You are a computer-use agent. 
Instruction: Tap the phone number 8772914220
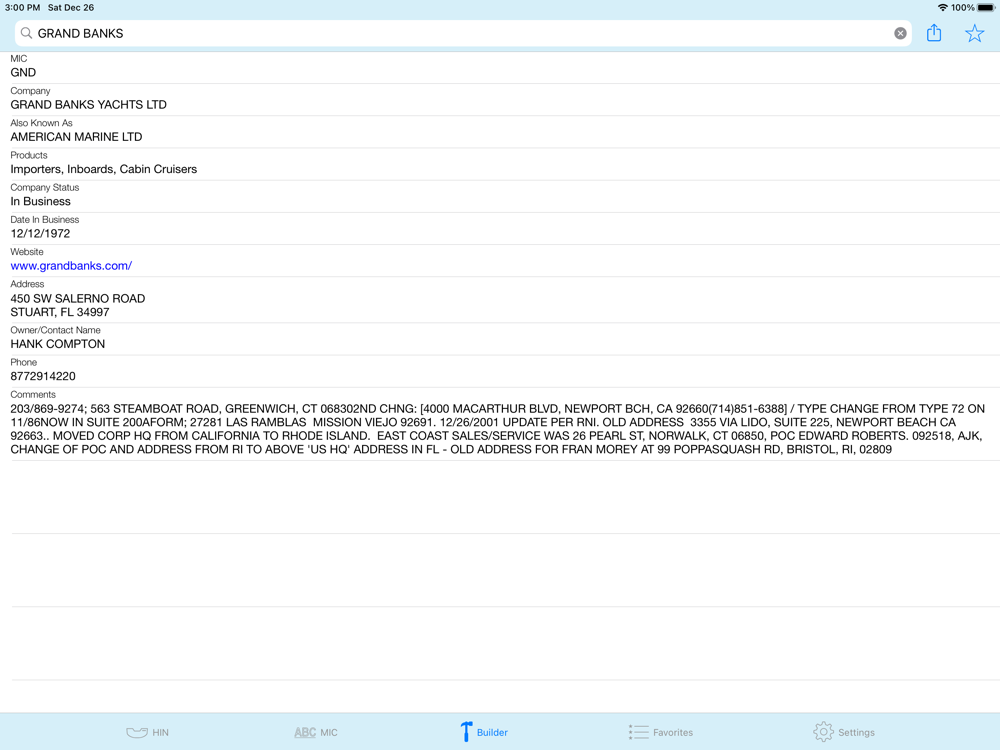click(x=43, y=376)
